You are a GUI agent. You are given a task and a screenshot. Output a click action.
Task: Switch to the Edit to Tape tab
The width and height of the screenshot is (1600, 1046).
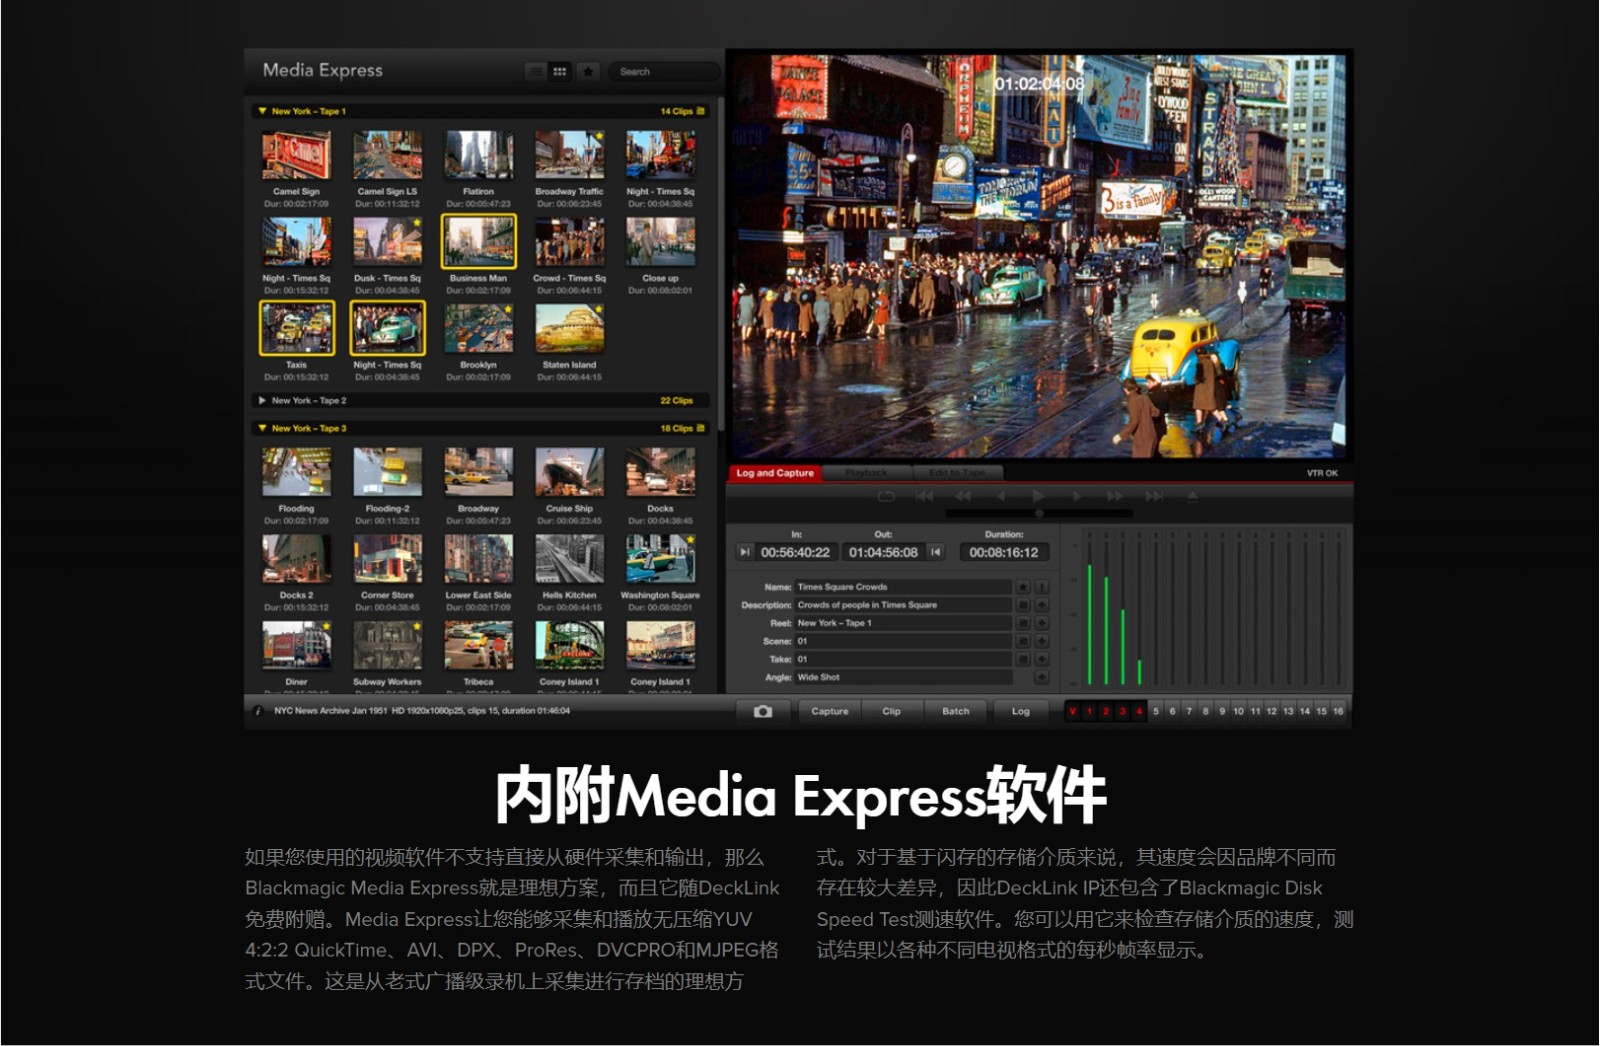(x=957, y=473)
